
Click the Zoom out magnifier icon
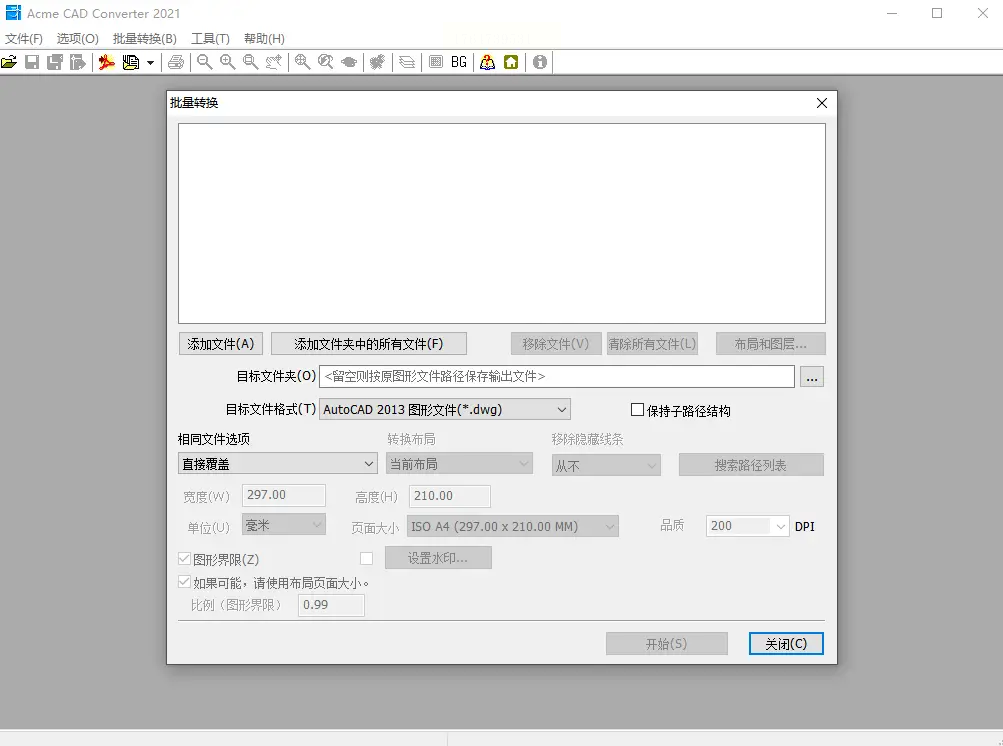pos(205,62)
